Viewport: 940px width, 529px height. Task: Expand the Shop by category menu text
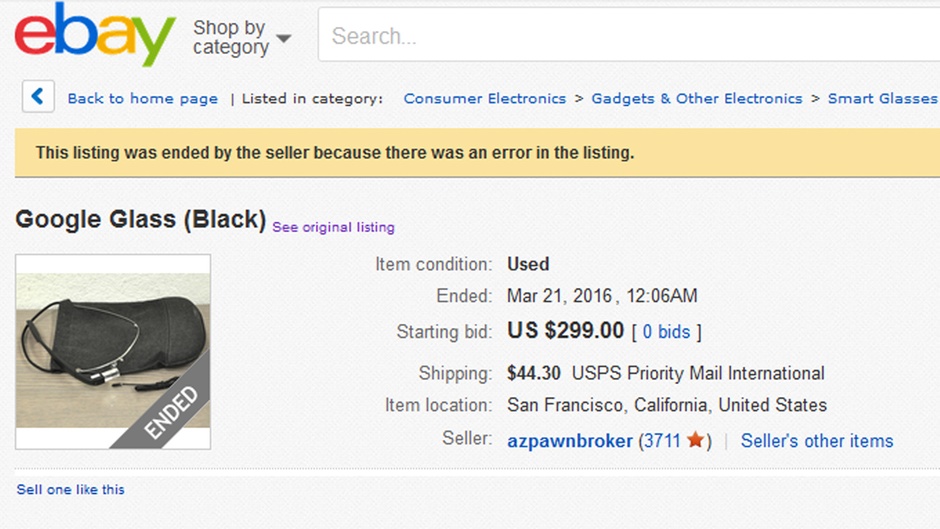coord(231,37)
